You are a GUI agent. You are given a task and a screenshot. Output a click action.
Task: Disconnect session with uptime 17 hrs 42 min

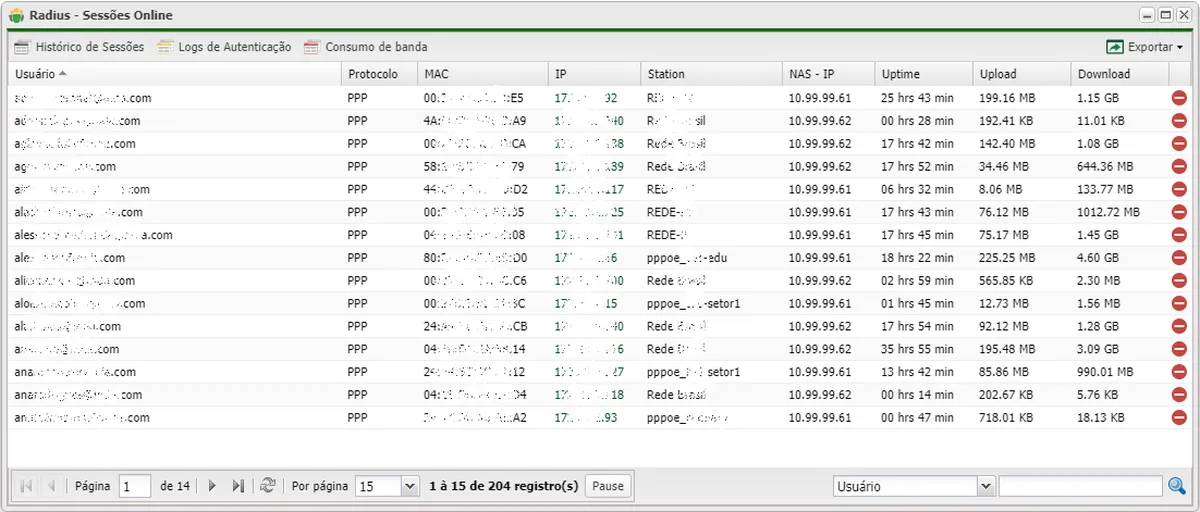(x=1180, y=144)
